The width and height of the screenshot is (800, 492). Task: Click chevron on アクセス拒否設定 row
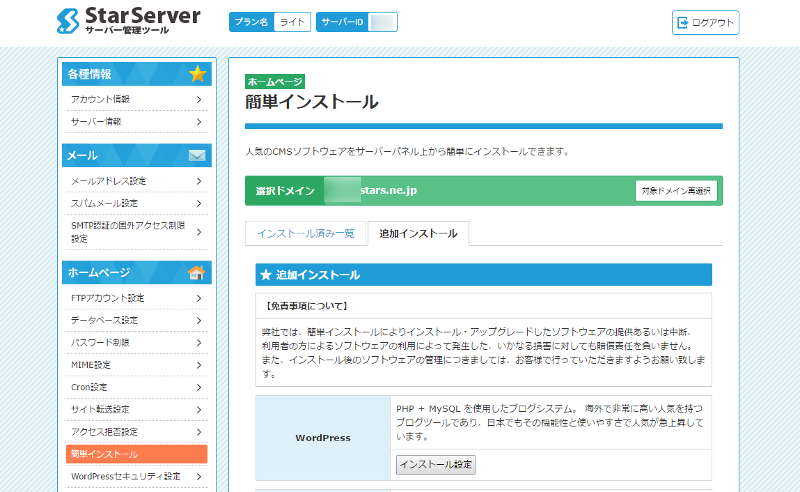pos(199,432)
